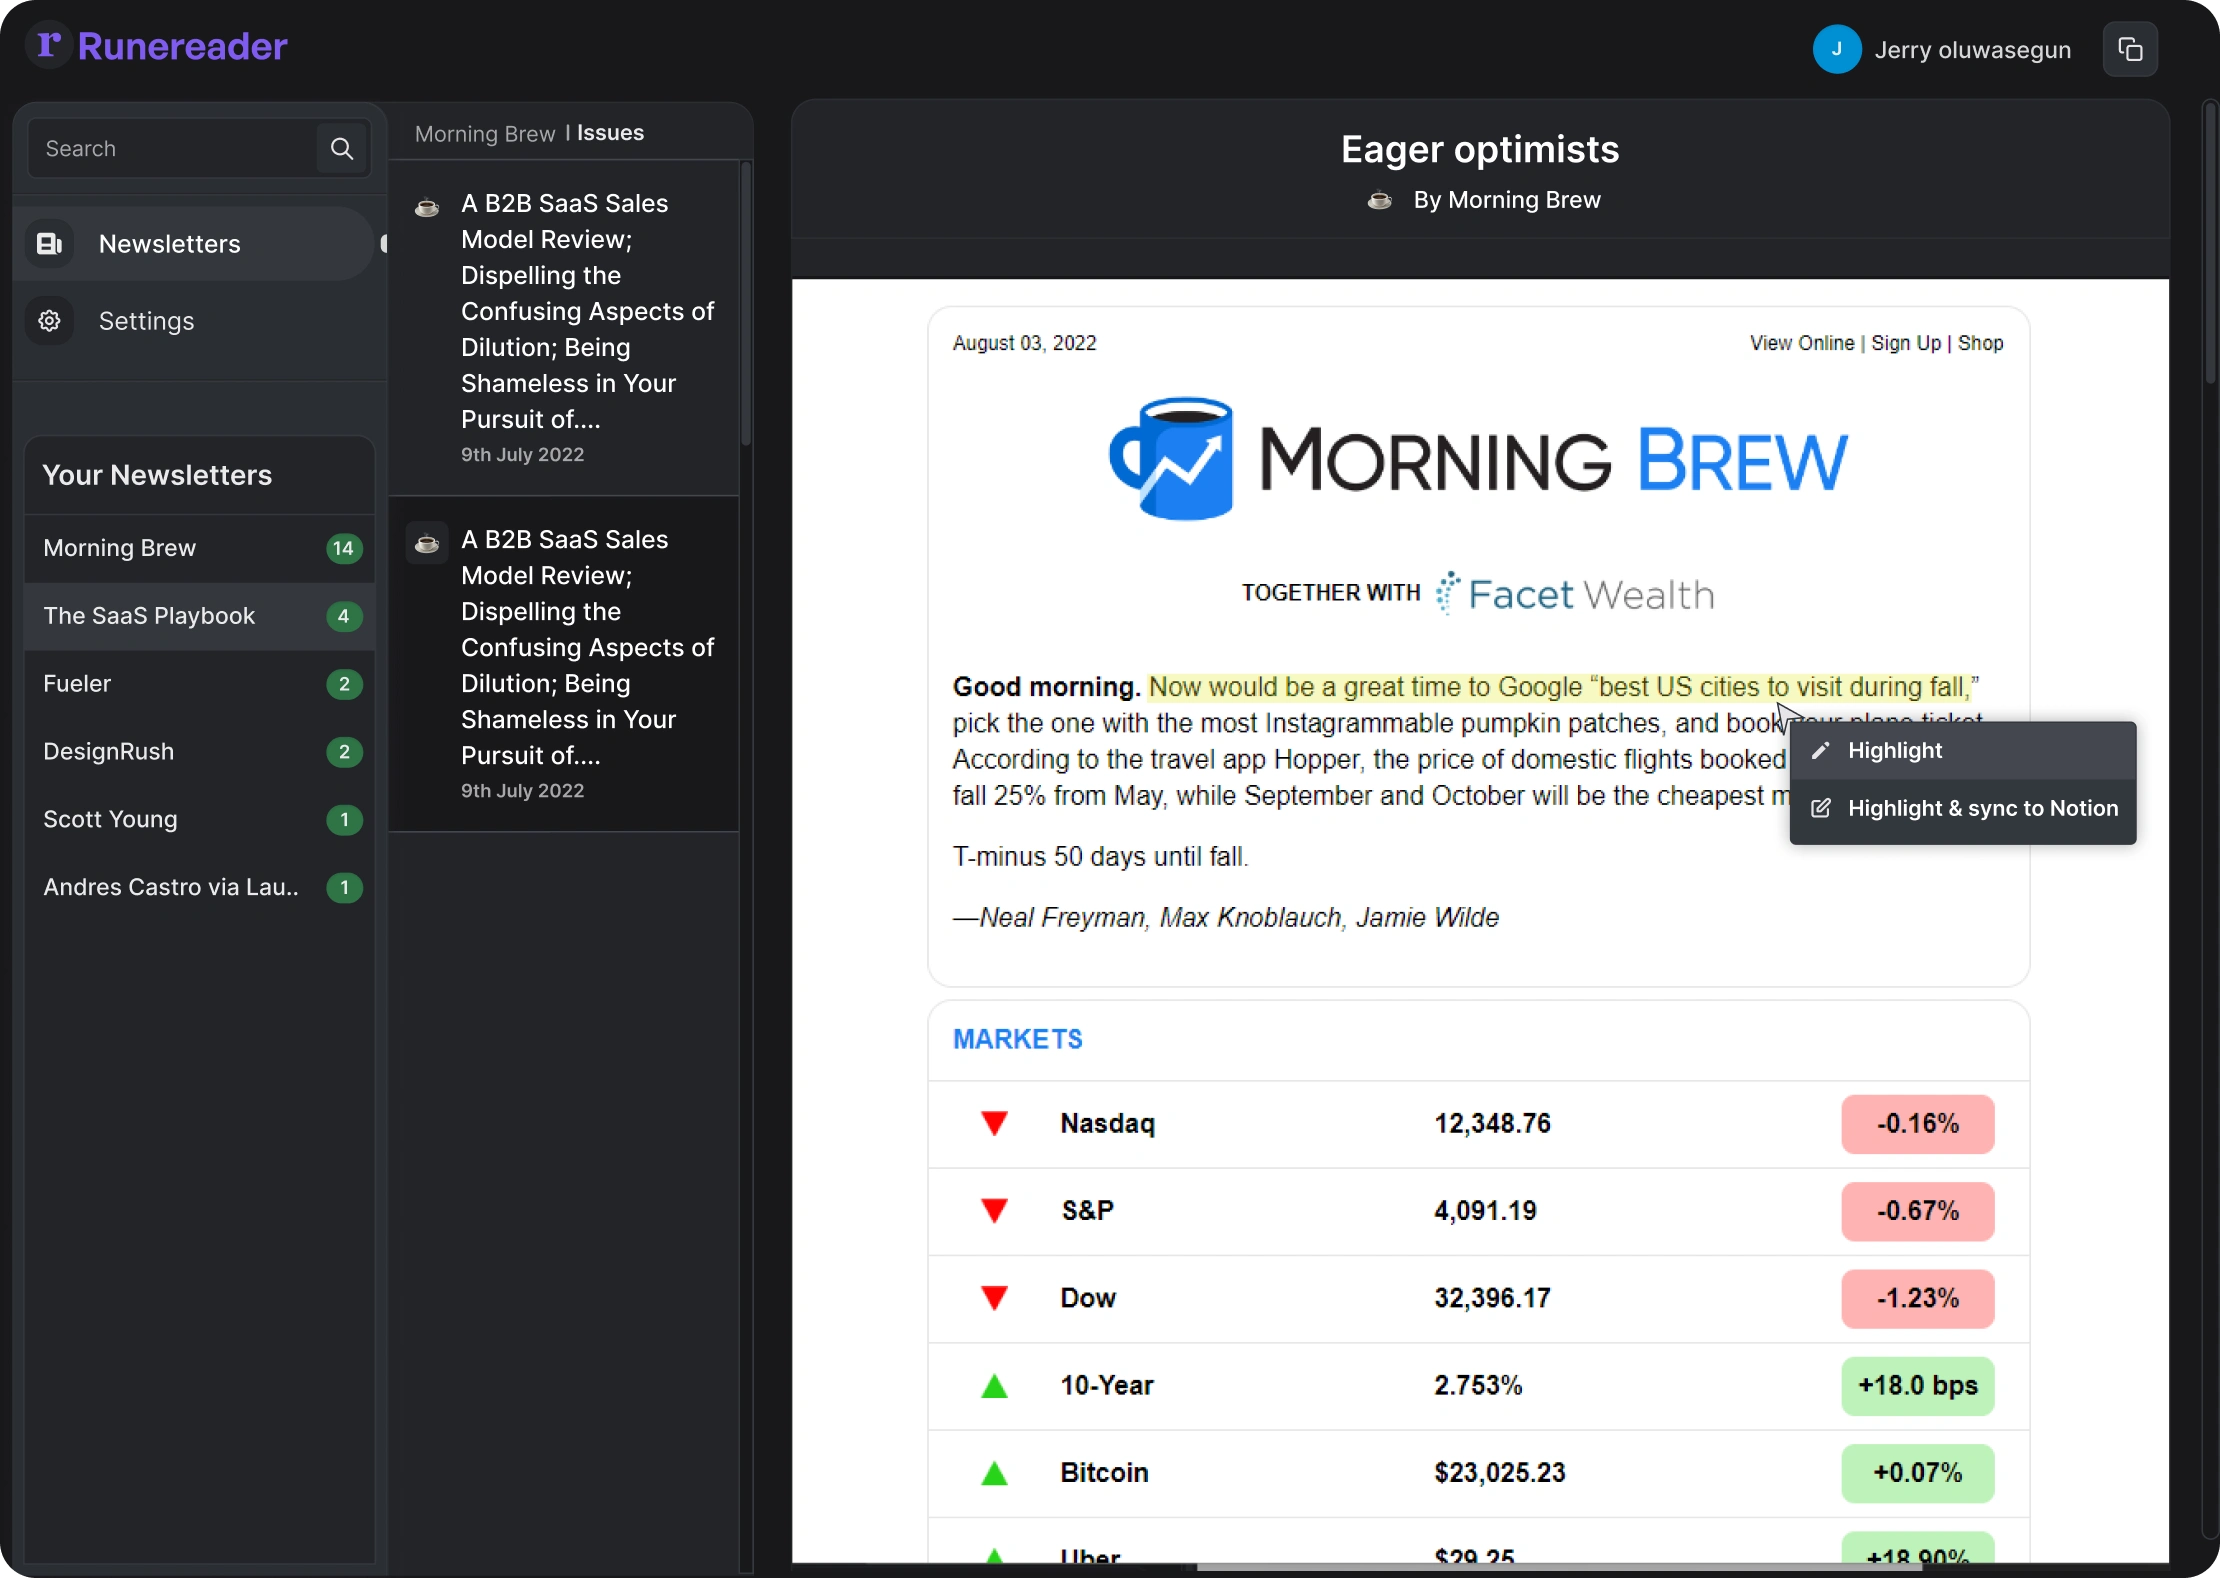Select Andres Castro via Lau.. newsletter

click(x=199, y=888)
